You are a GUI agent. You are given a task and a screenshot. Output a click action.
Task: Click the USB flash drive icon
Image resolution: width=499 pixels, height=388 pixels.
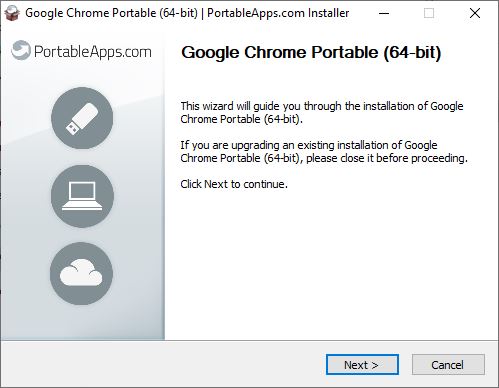[82, 118]
